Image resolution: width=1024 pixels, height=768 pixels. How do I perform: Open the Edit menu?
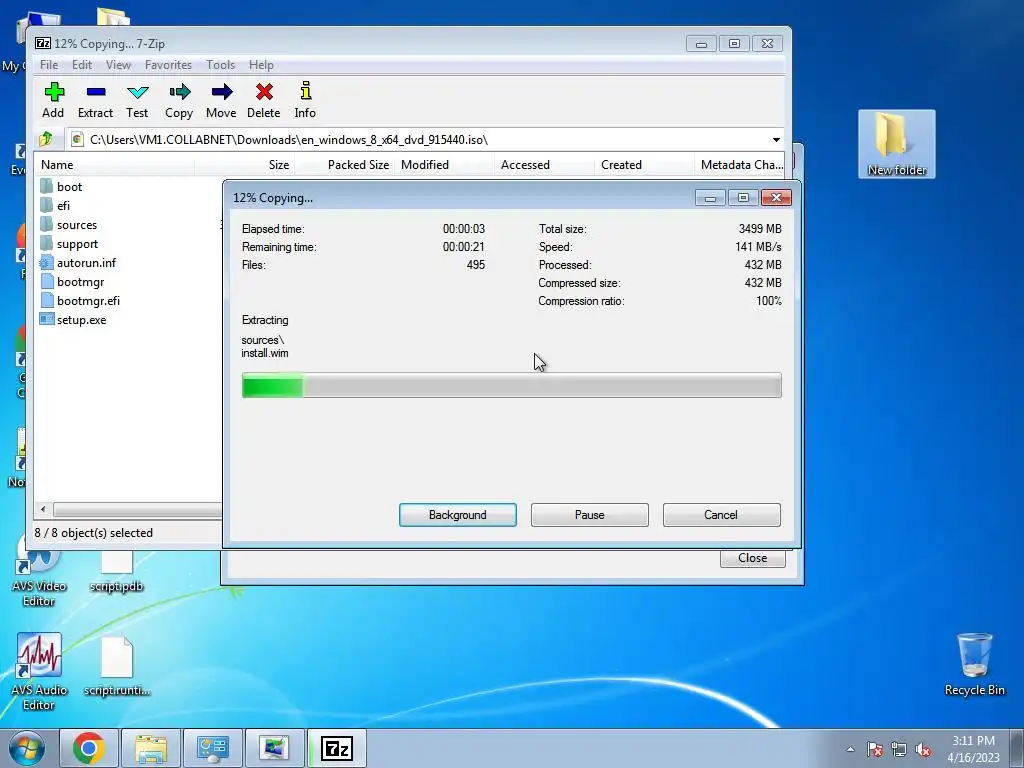pos(82,65)
